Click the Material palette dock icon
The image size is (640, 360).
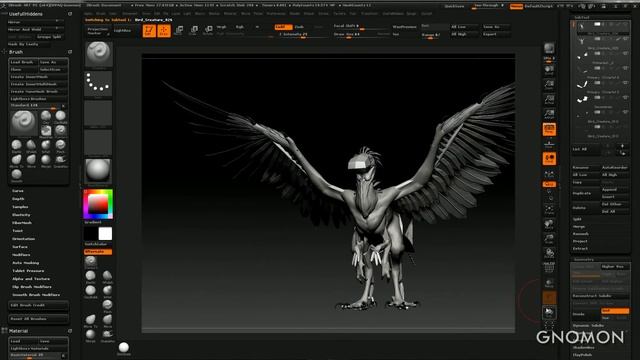pos(70,331)
